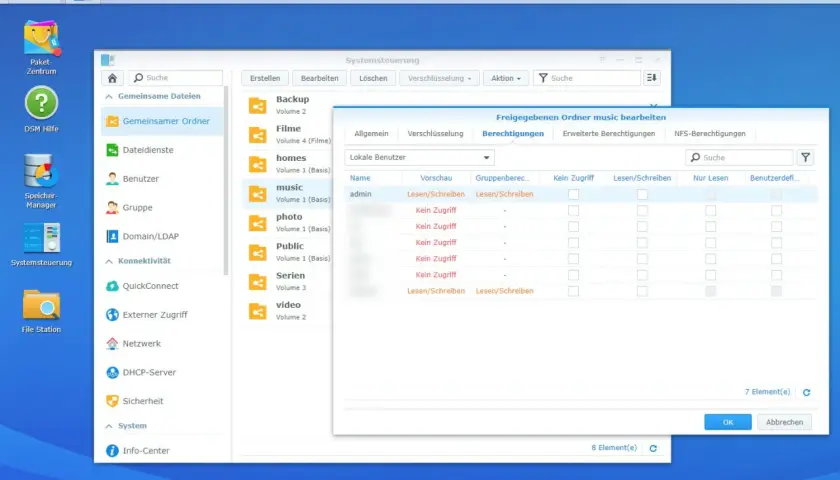Click the user search field in dialog
The height and width of the screenshot is (480, 840).
(739, 158)
